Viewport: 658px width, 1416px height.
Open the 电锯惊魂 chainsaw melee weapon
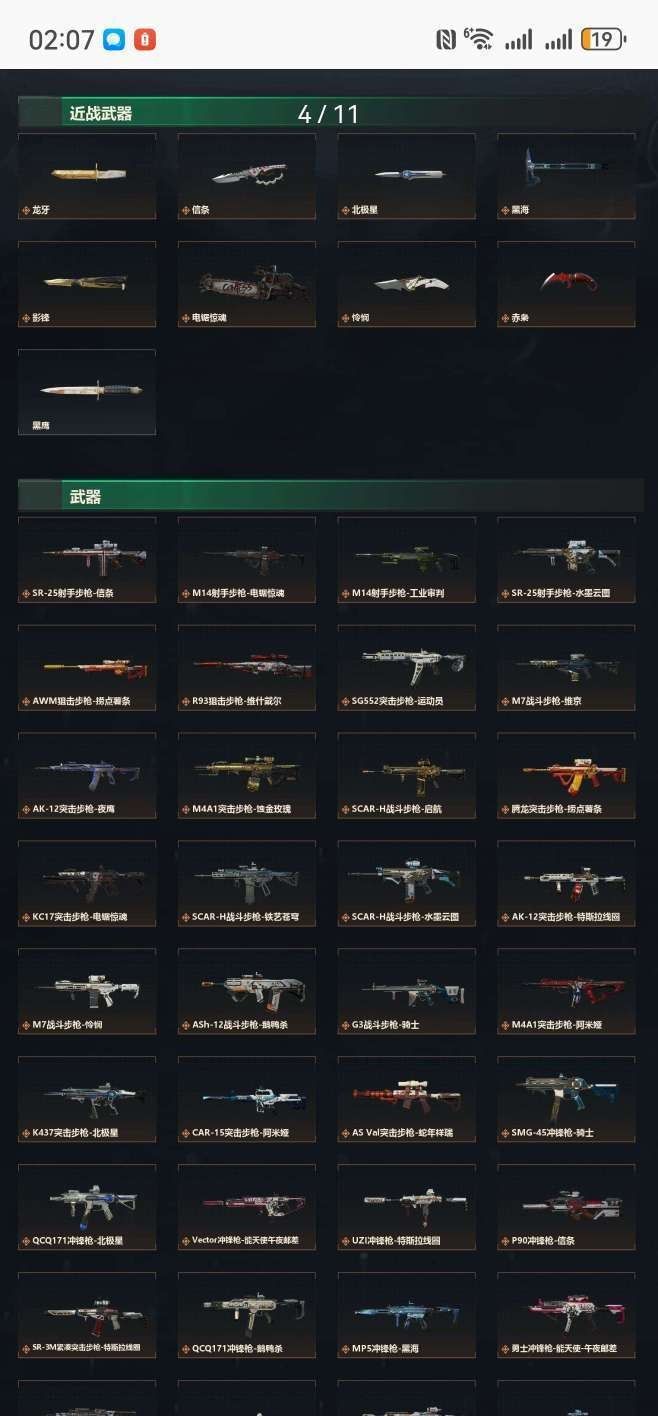pyautogui.click(x=247, y=284)
